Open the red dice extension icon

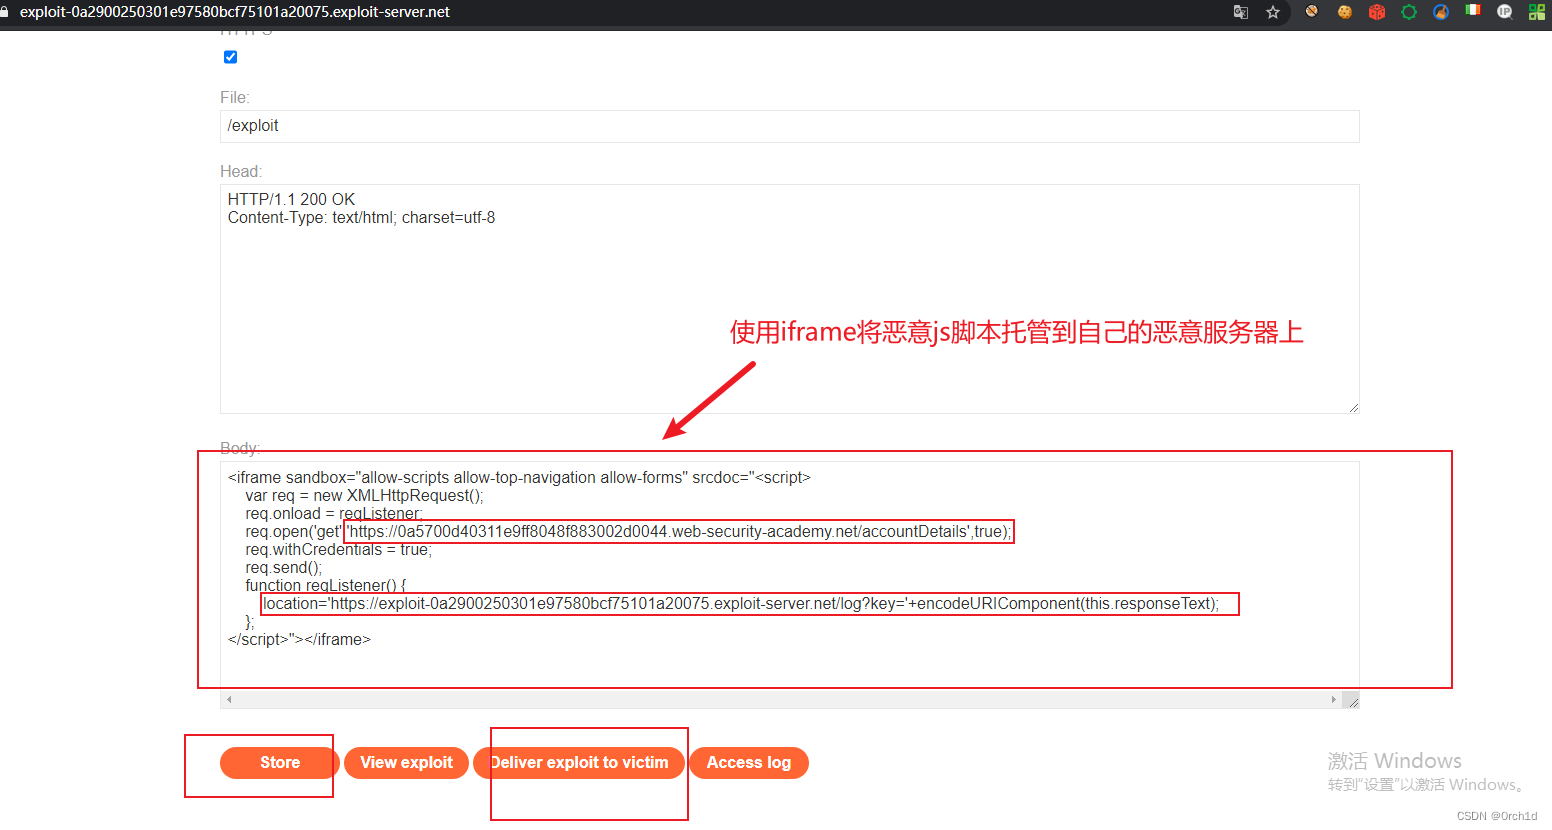pyautogui.click(x=1377, y=12)
